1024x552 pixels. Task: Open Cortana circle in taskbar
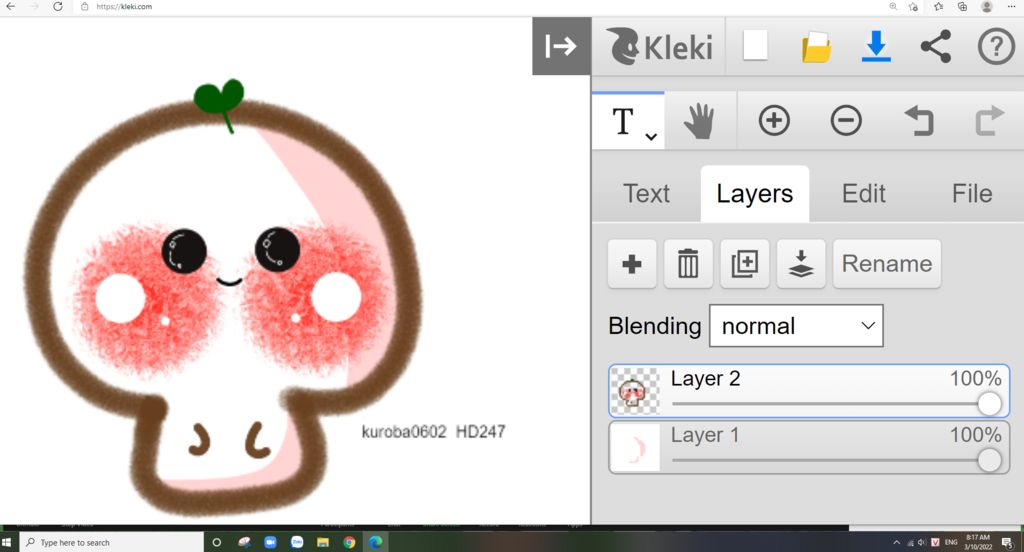tap(217, 542)
